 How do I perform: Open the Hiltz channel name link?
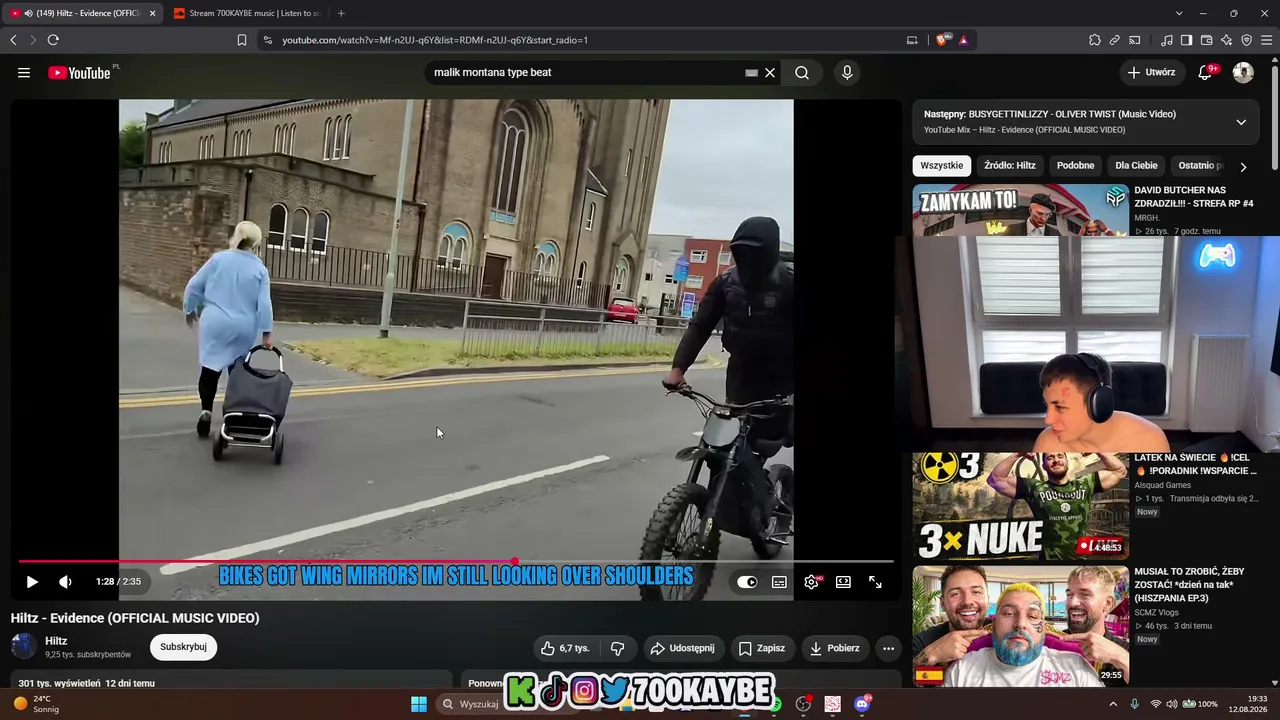tap(56, 641)
